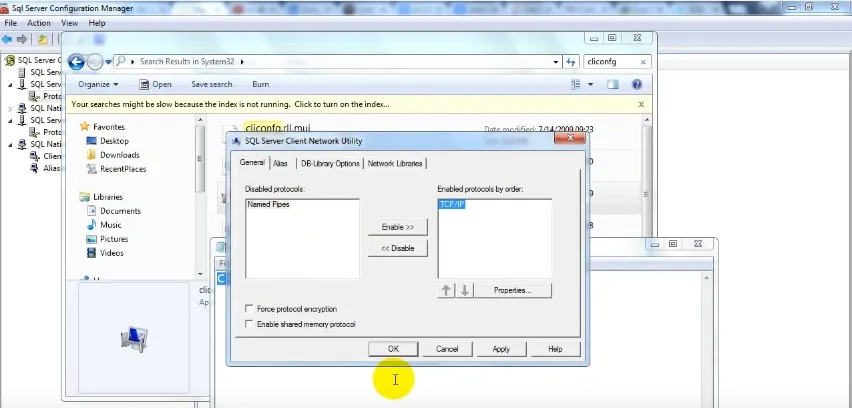Viewport: 852px width, 408px height.
Task: Check Enable shared memory protocol
Action: [249, 324]
